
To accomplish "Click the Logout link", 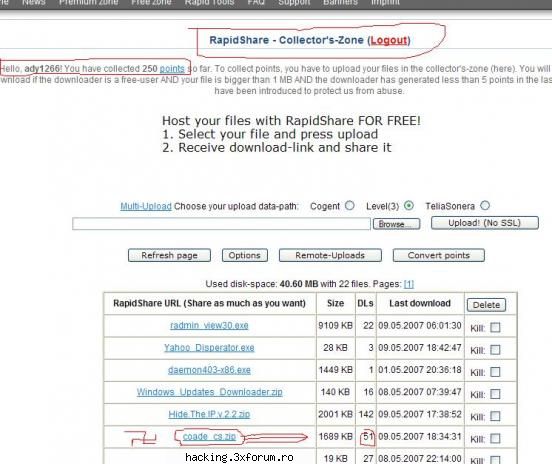I will coord(389,40).
